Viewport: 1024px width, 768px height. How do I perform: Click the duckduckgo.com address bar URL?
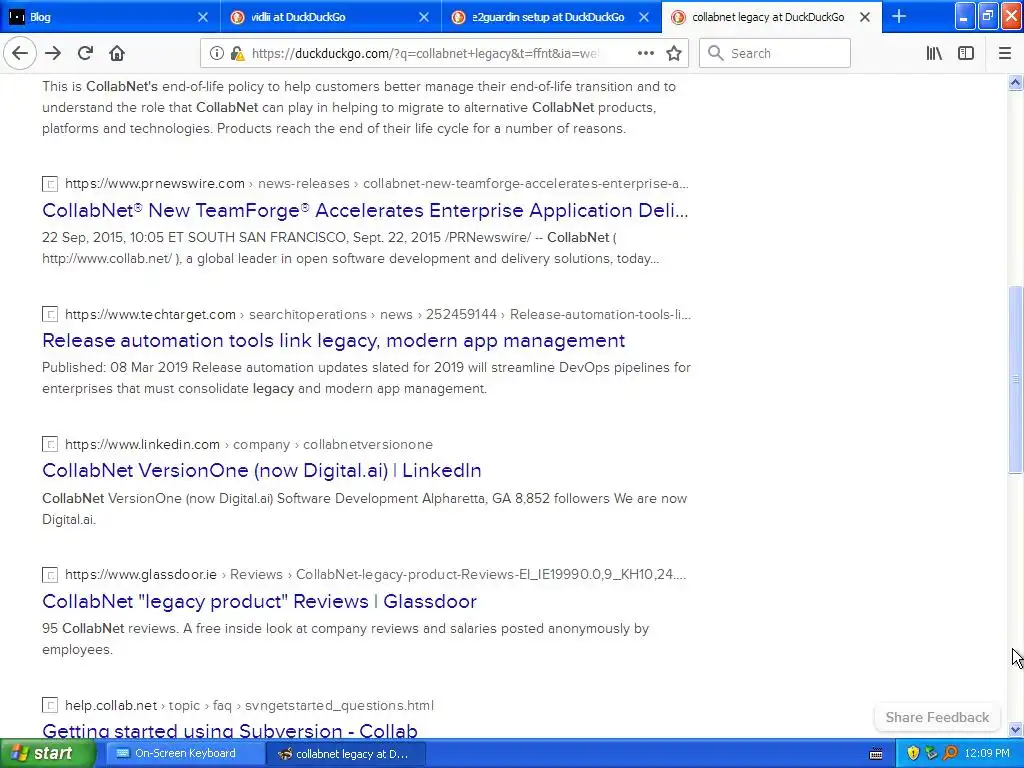click(424, 54)
